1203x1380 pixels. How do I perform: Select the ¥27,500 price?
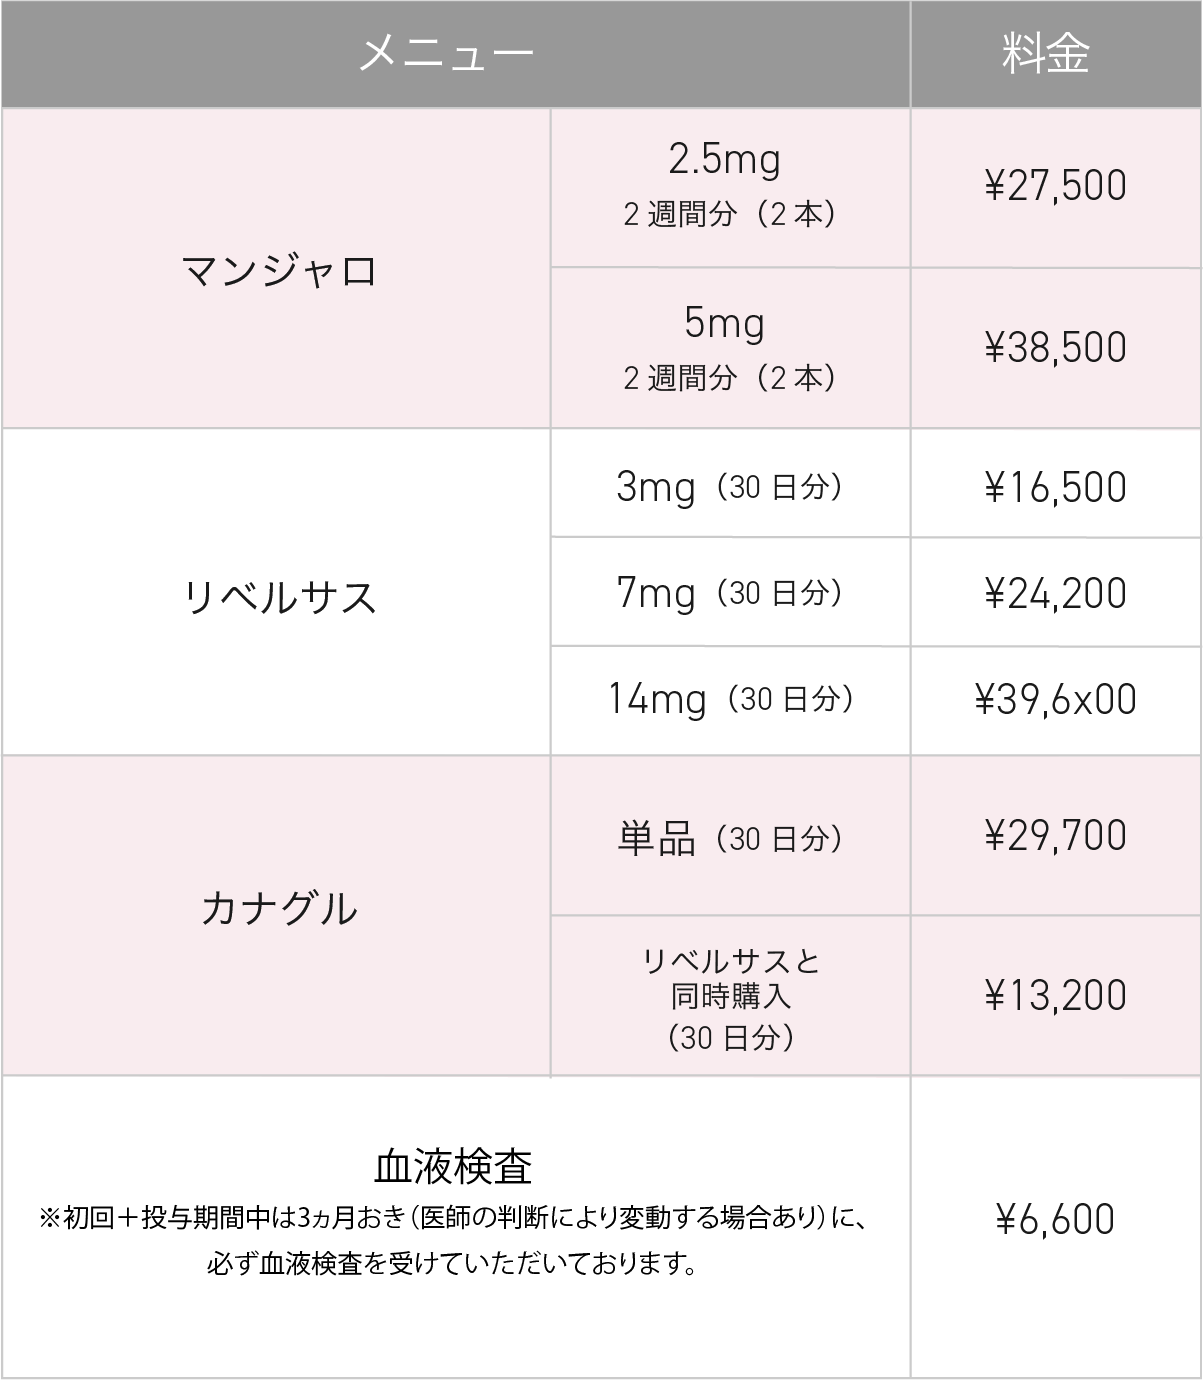(x=1056, y=187)
